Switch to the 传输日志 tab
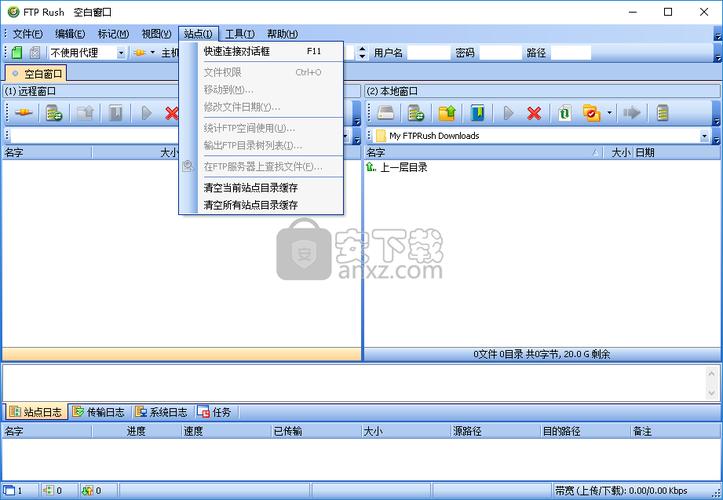Screen dimensions: 723x500 tap(99, 412)
